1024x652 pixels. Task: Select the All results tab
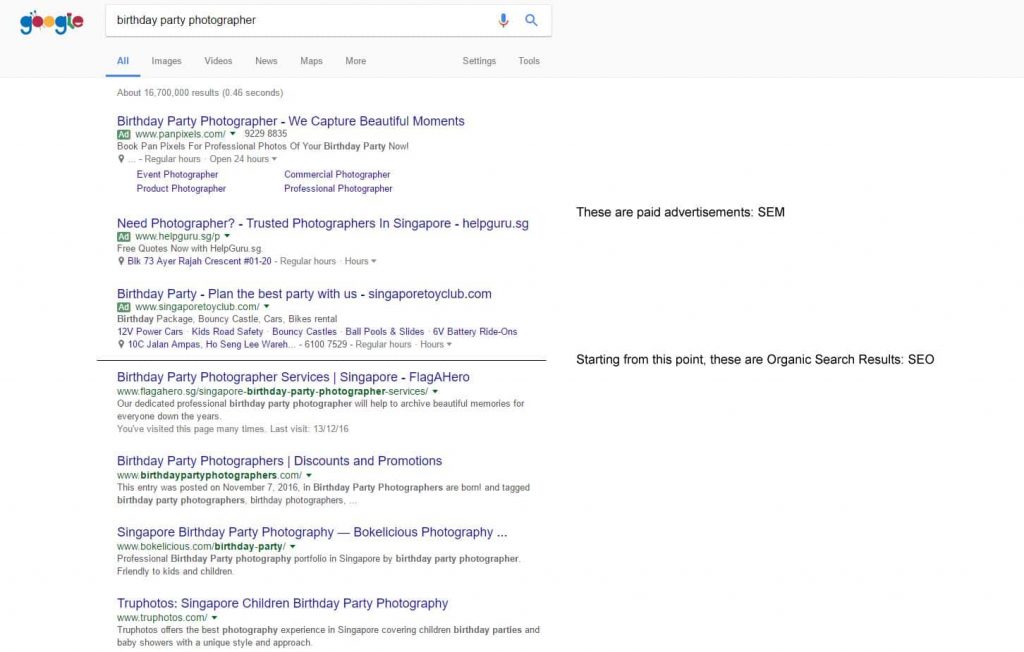point(123,61)
